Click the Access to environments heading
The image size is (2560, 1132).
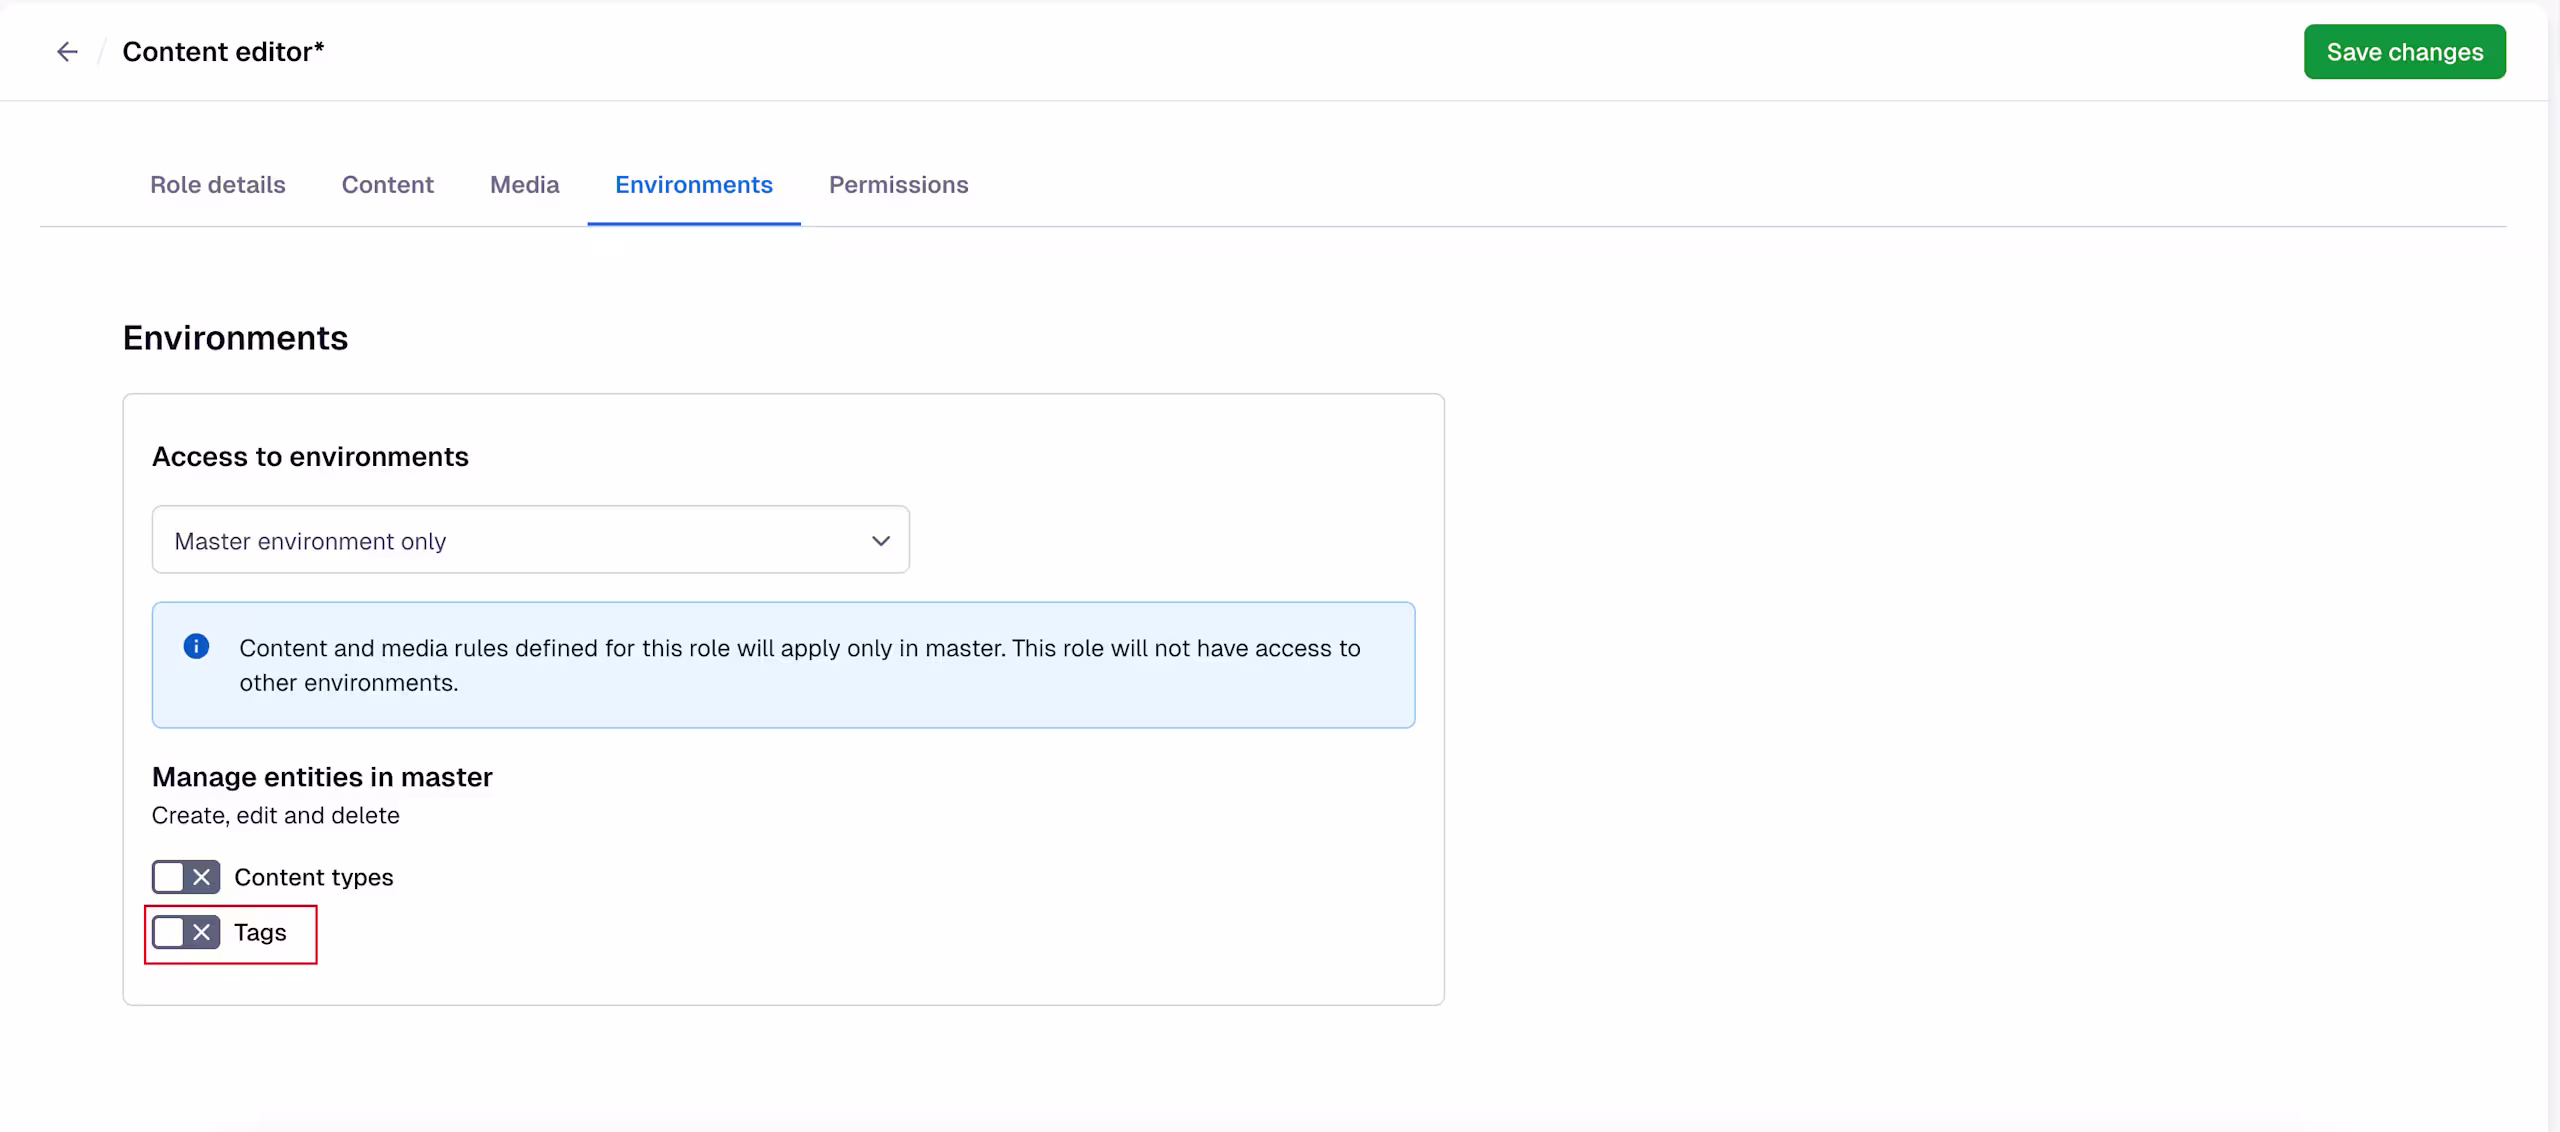(310, 457)
